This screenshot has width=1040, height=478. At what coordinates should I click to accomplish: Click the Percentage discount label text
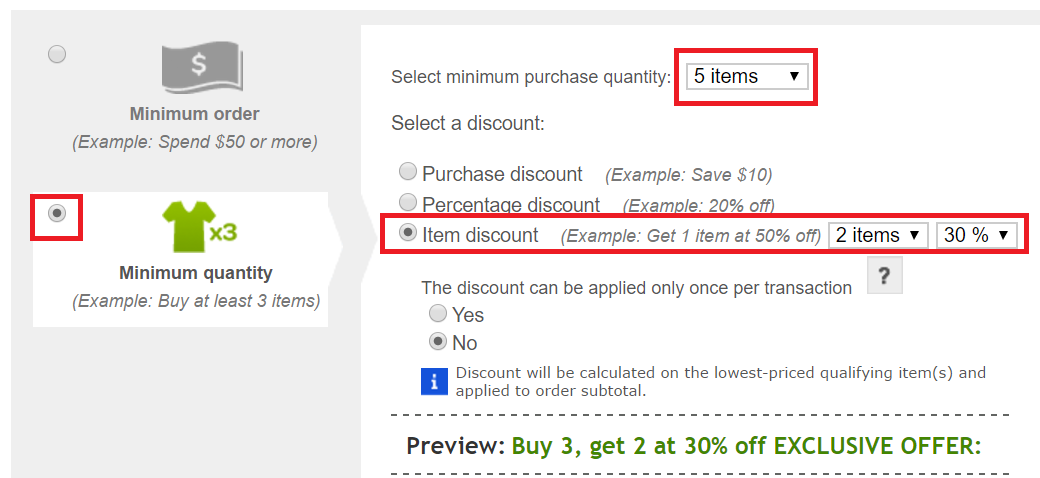pyautogui.click(x=511, y=204)
